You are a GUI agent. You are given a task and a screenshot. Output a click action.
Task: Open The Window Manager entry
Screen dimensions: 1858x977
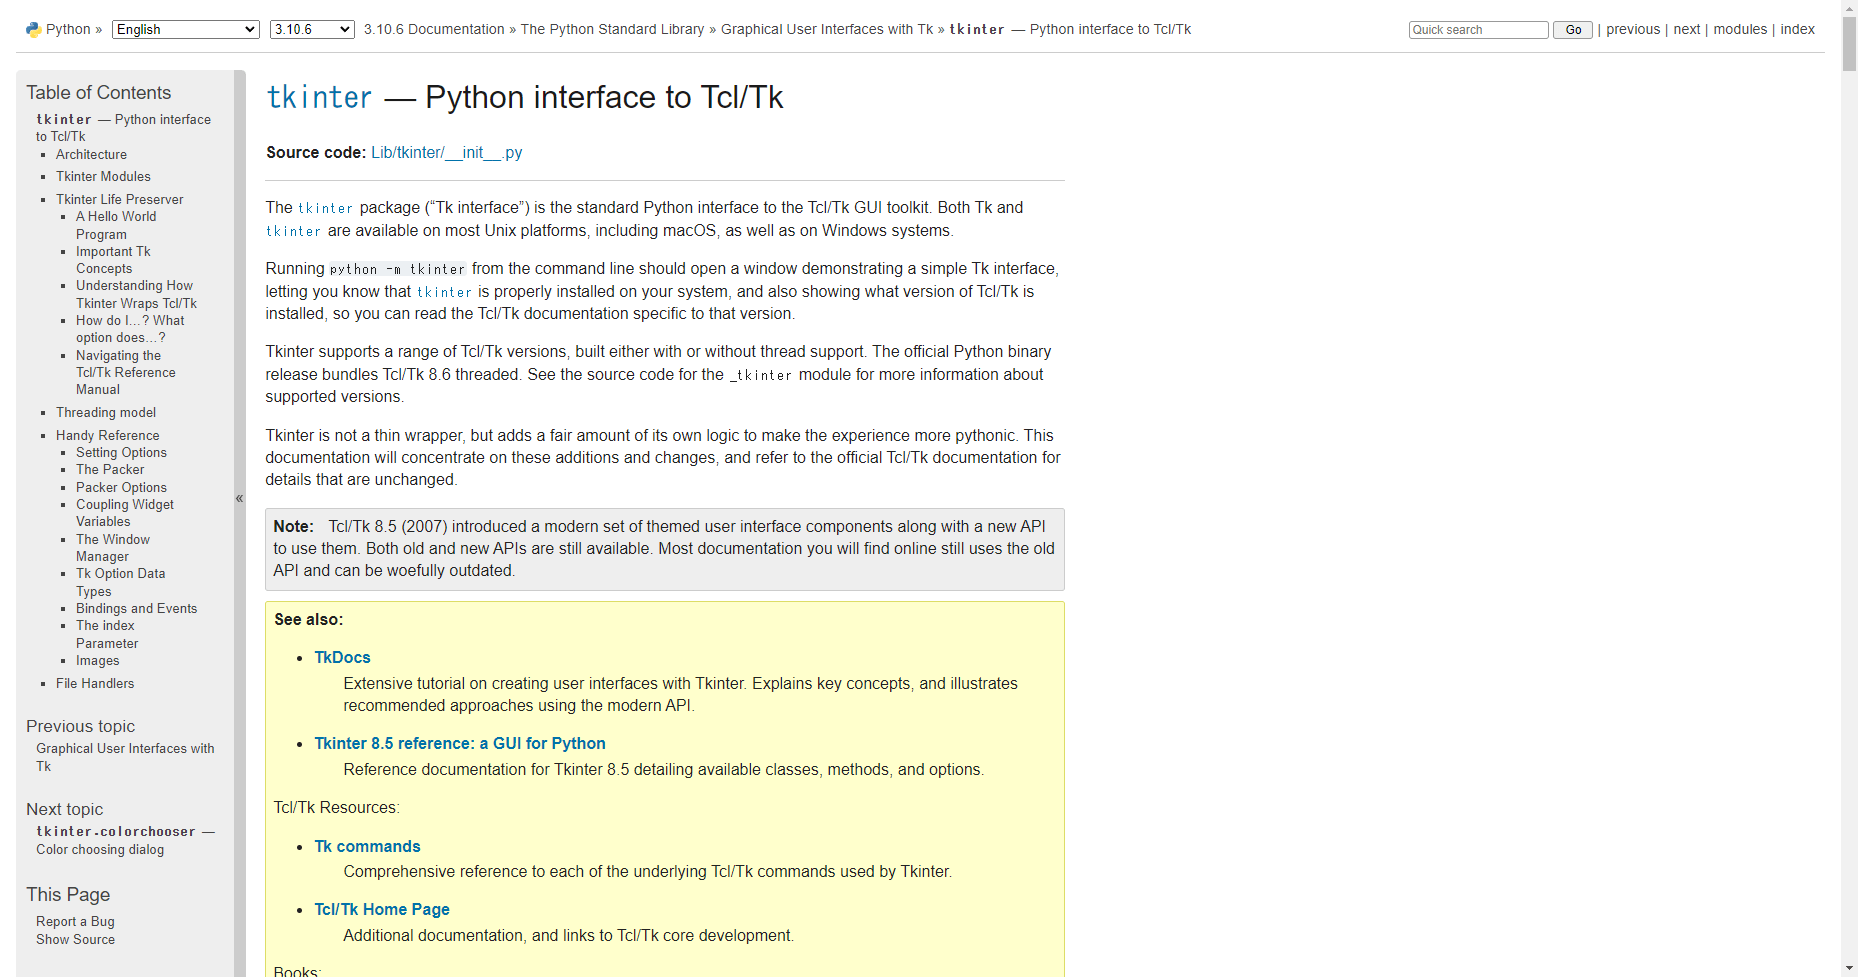[x=112, y=548]
